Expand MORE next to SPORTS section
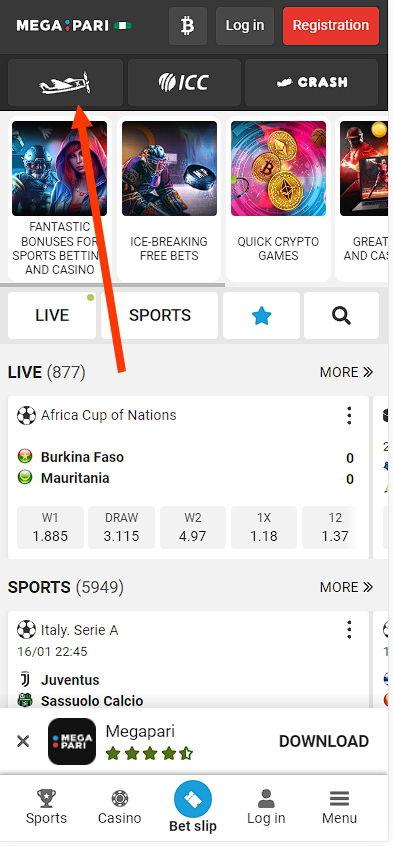The width and height of the screenshot is (393, 846). [x=346, y=587]
